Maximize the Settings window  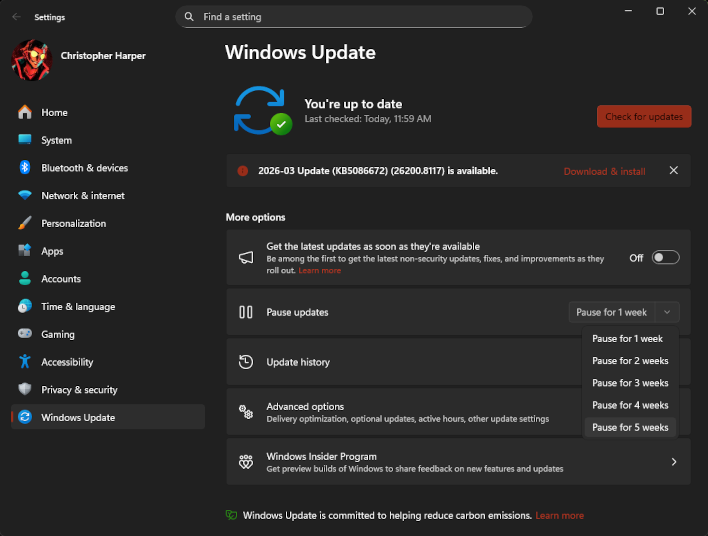[x=660, y=11]
